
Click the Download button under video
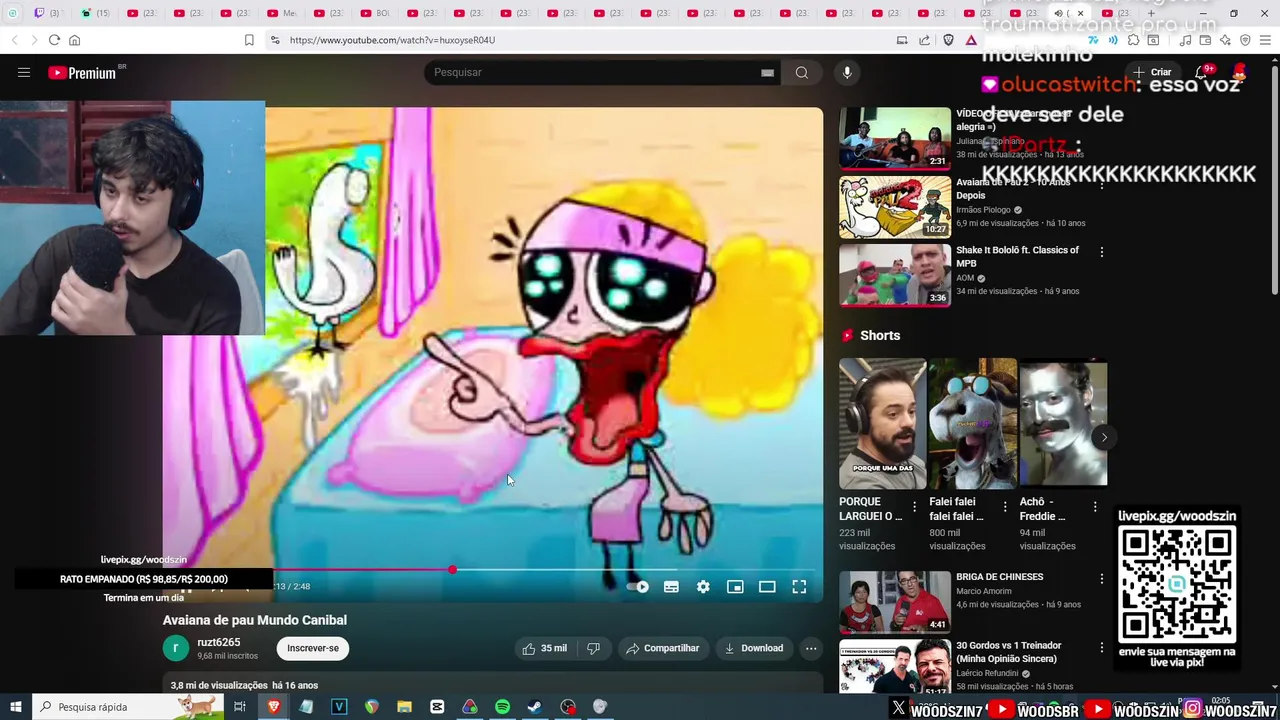coord(754,648)
